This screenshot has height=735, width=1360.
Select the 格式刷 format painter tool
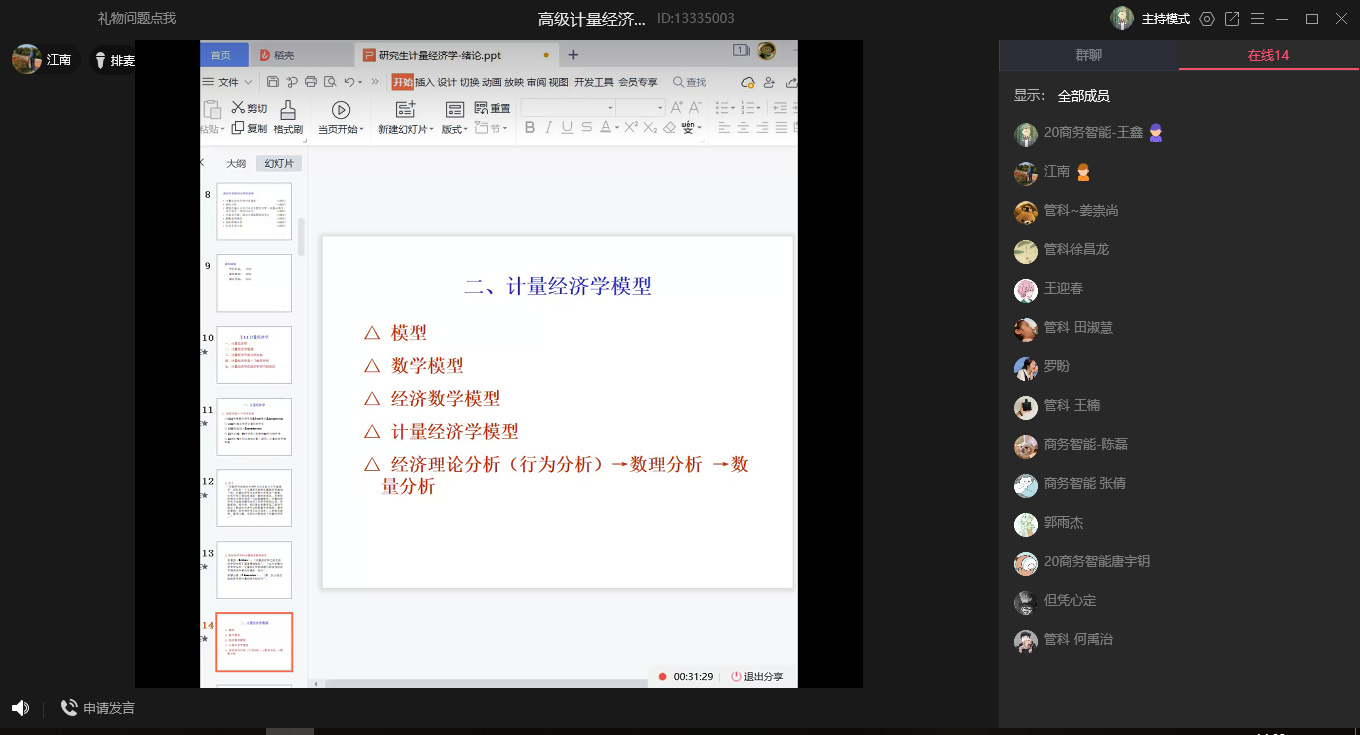288,117
